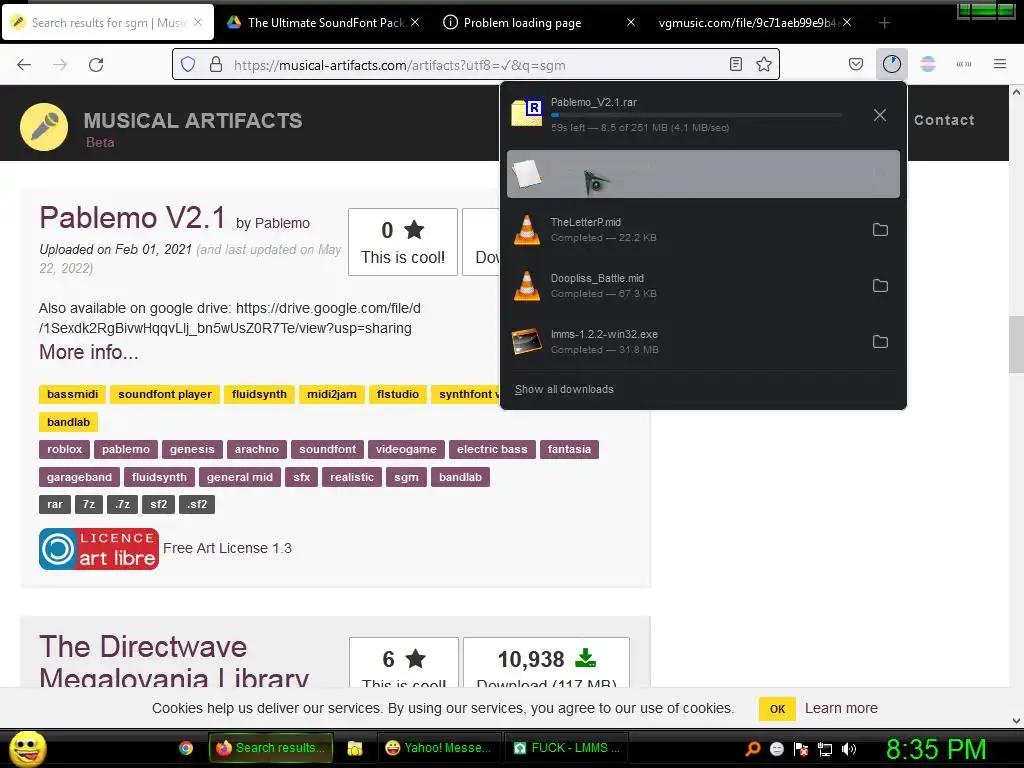The height and width of the screenshot is (768, 1024).
Task: Open The Directwave Megalovania Library title
Action: click(x=174, y=661)
